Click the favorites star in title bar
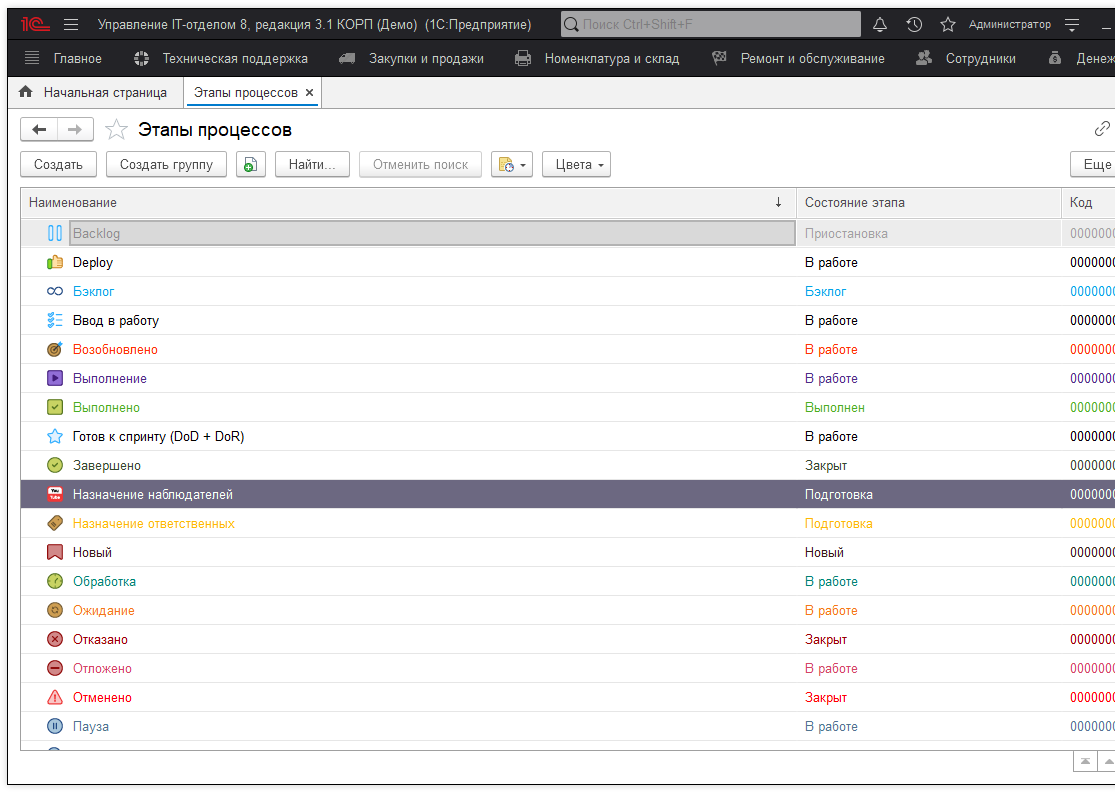The height and width of the screenshot is (792, 1115). coord(948,24)
